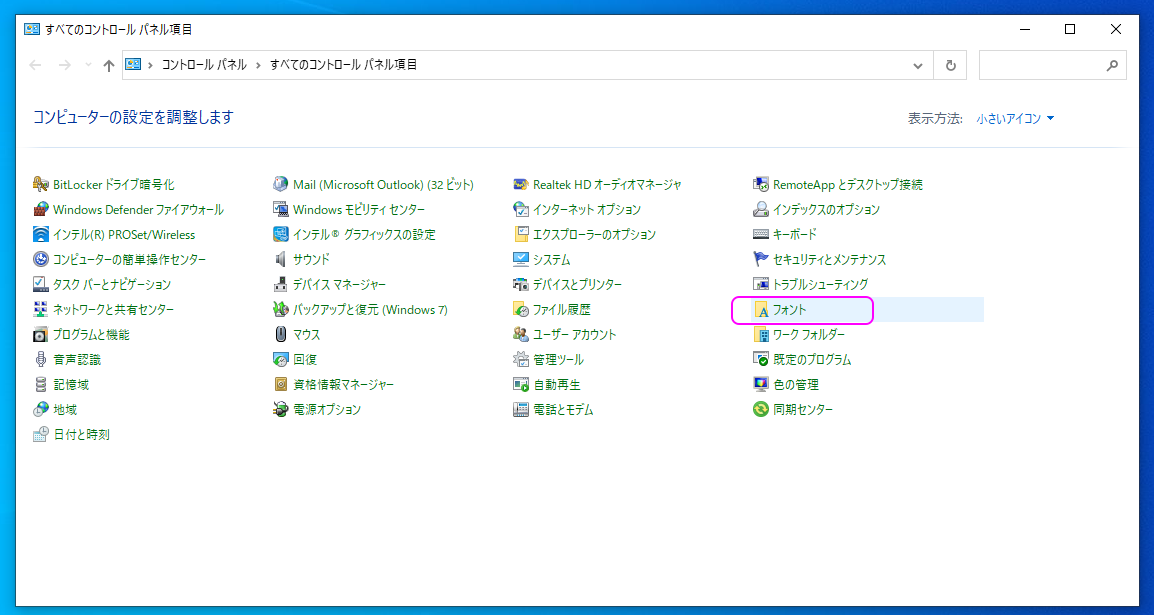Open the ファイル履歴 icon
The height and width of the screenshot is (615, 1154).
click(x=521, y=309)
